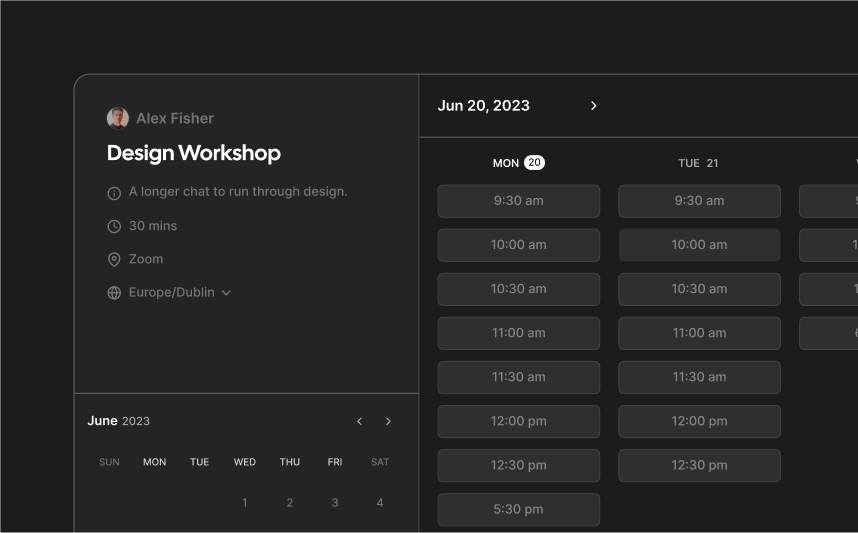Click the location pin icon beside Zoom
Image resolution: width=858 pixels, height=533 pixels.
(114, 260)
